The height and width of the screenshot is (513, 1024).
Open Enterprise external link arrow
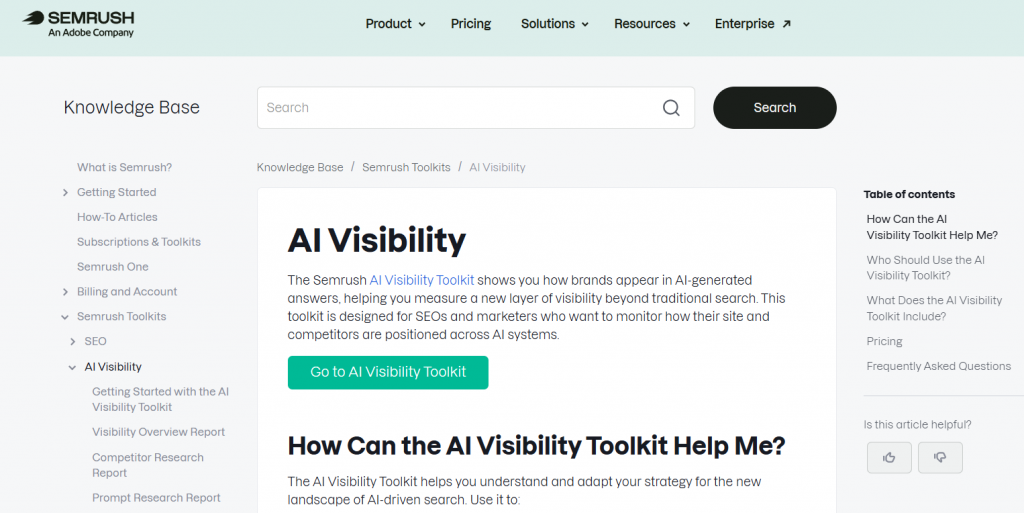(786, 23)
